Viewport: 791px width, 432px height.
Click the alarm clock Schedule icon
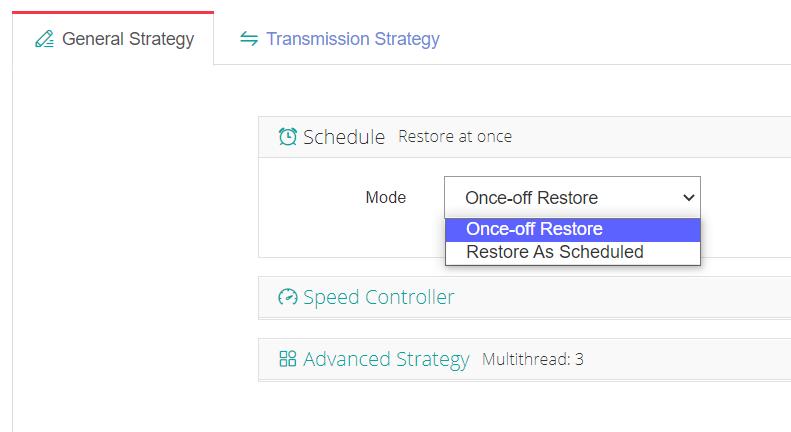pyautogui.click(x=288, y=137)
